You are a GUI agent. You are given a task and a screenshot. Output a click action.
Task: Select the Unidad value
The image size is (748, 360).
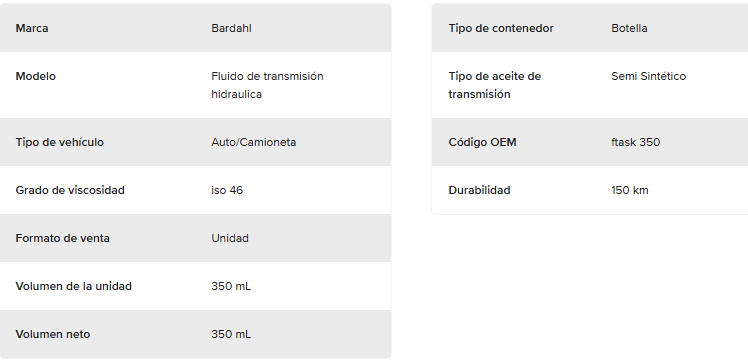tap(230, 238)
